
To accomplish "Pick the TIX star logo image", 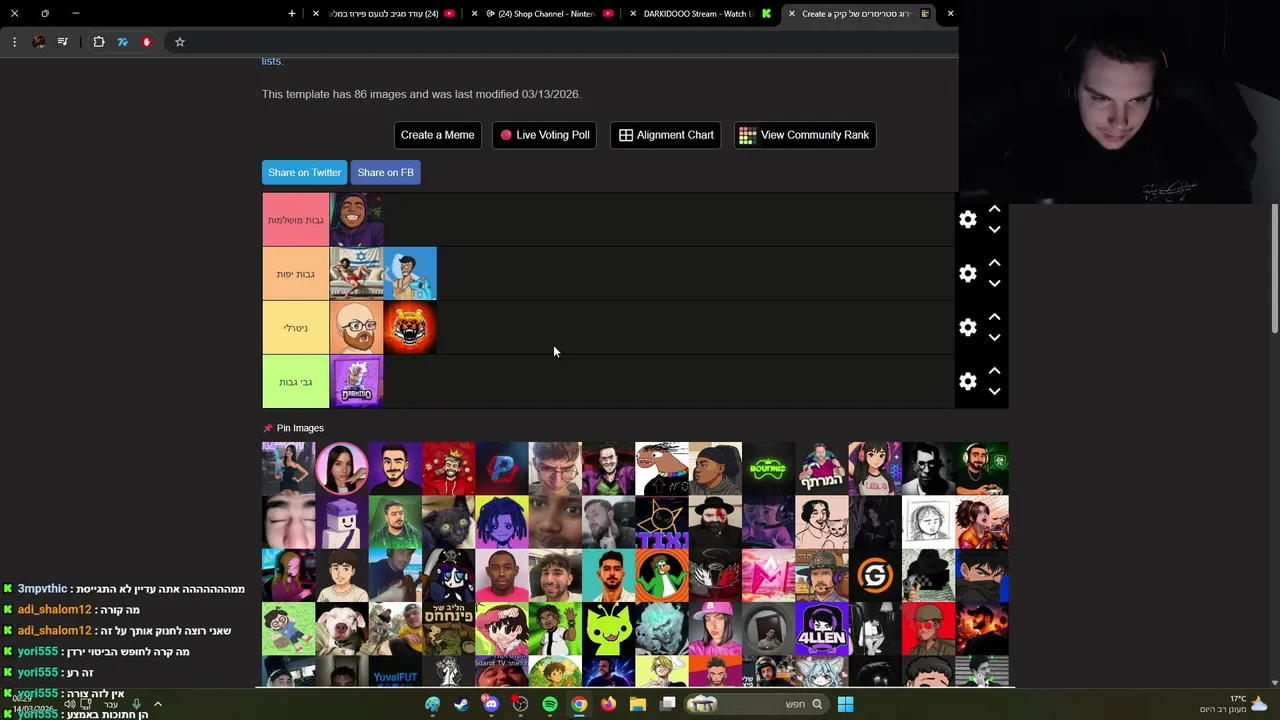I will (662, 522).
